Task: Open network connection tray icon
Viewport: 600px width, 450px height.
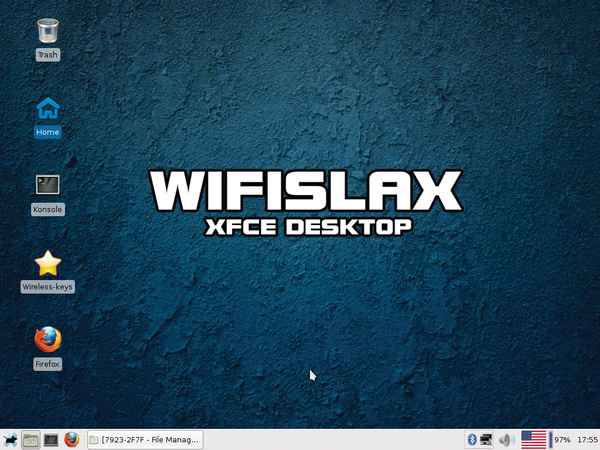Action: [x=486, y=440]
